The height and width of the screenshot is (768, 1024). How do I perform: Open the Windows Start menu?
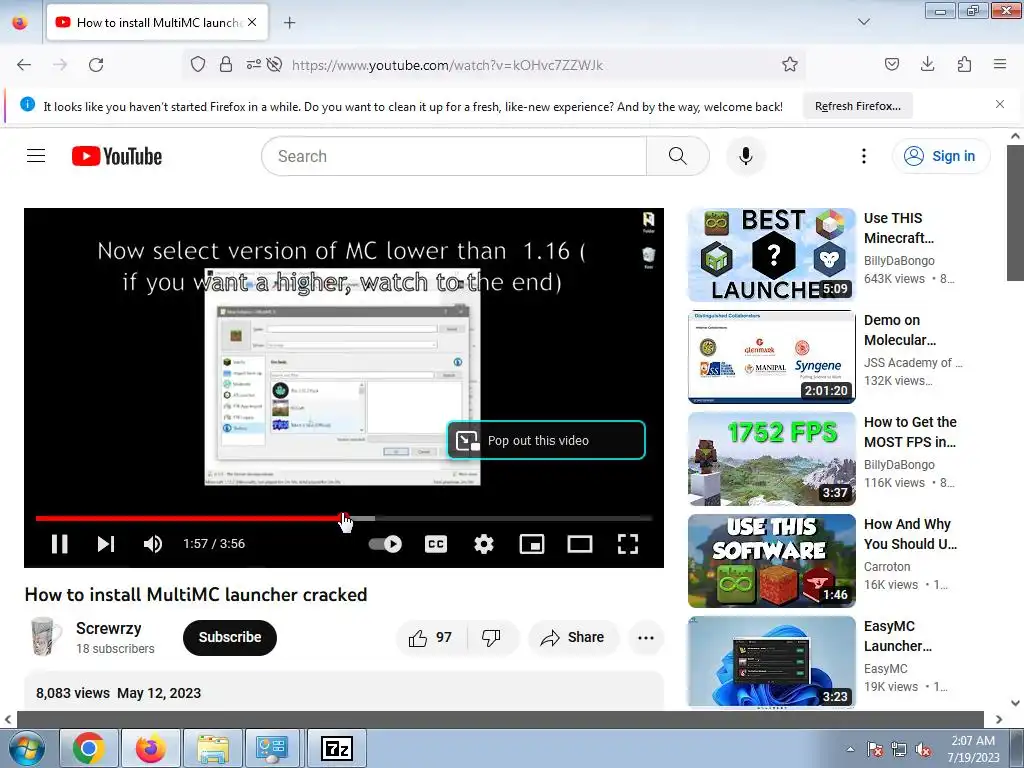point(26,748)
